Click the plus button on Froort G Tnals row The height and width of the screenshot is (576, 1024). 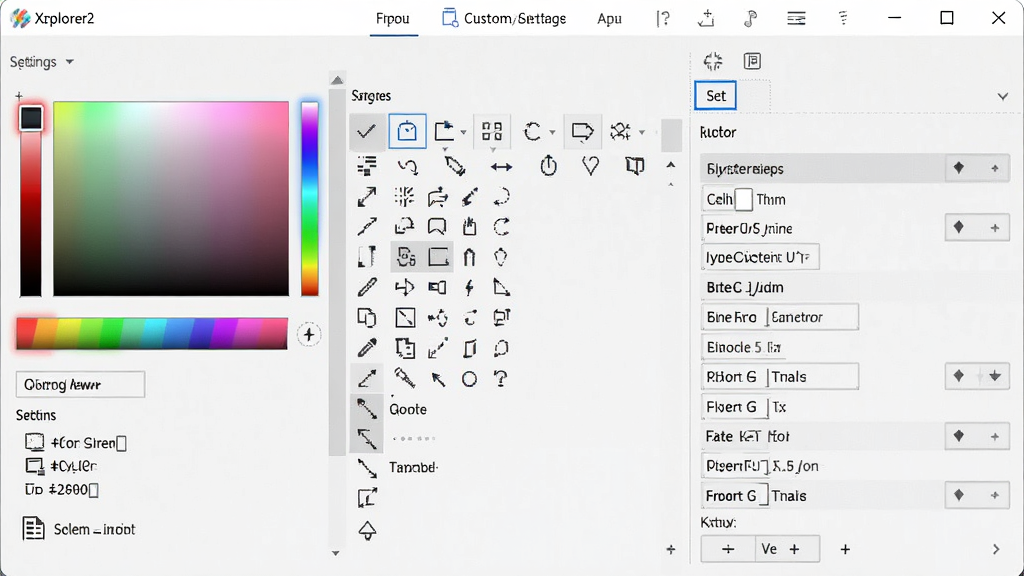pos(995,496)
